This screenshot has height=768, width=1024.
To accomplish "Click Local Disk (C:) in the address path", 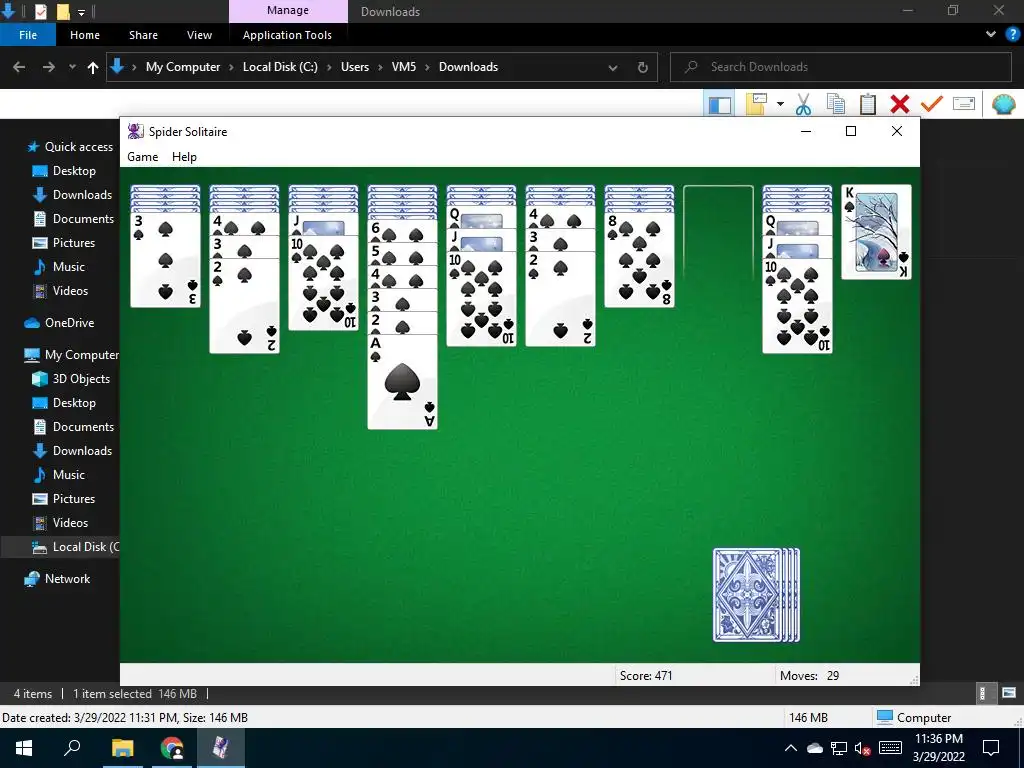I will [280, 67].
